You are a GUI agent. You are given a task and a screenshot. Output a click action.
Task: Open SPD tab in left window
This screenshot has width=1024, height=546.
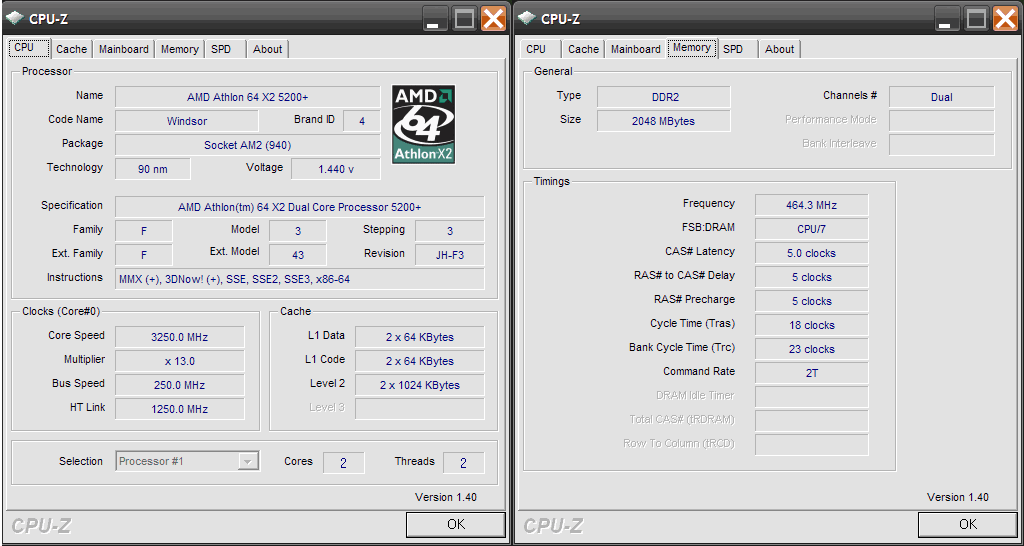(225, 50)
